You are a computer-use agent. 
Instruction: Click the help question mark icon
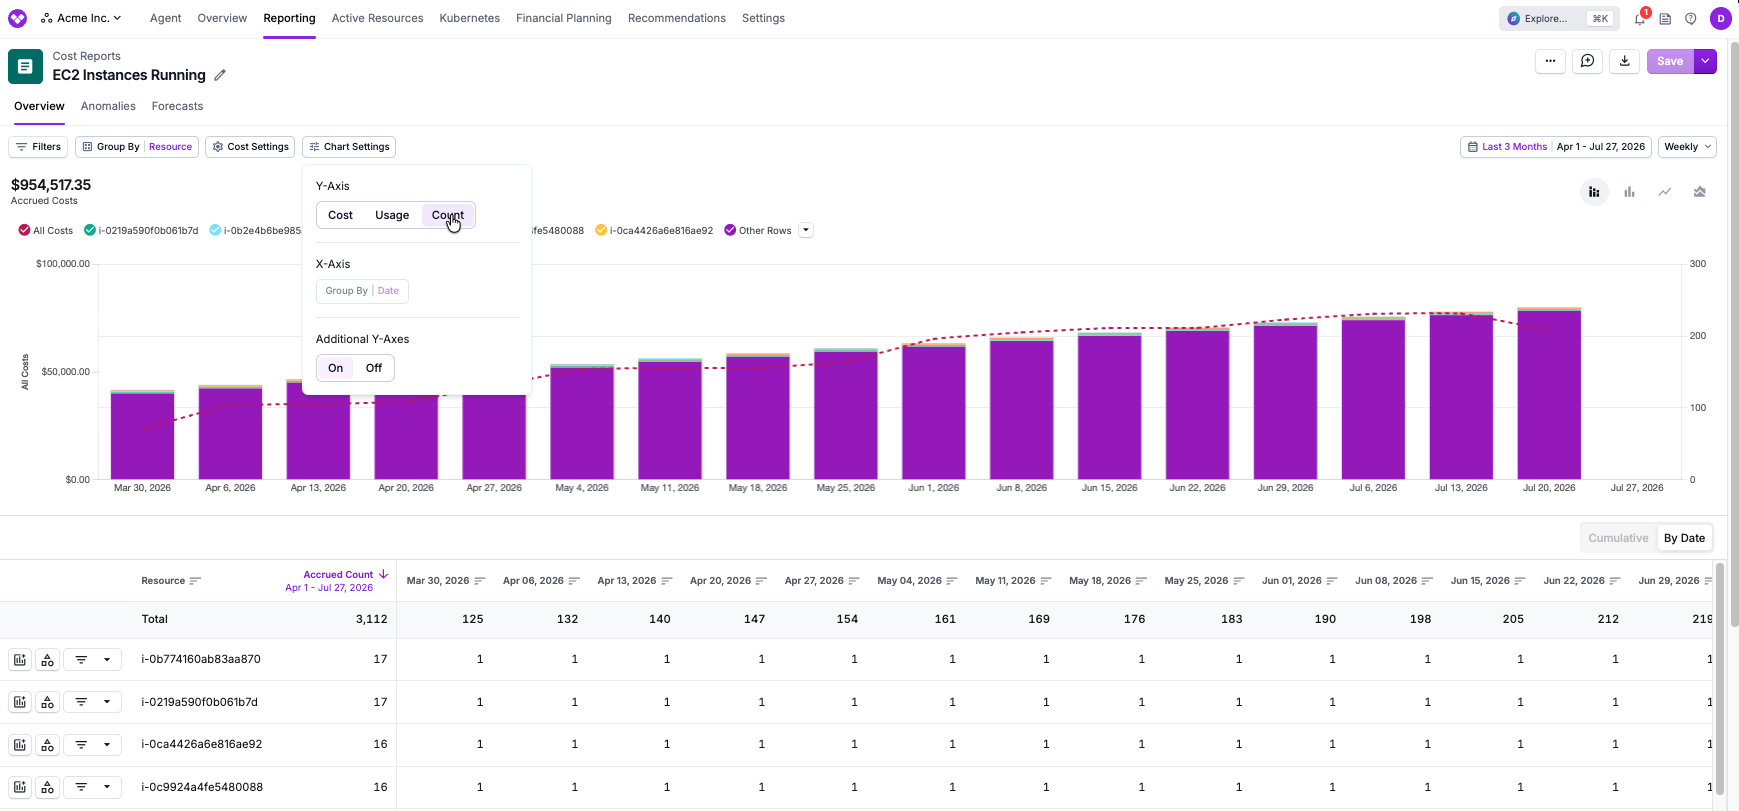pos(1690,18)
